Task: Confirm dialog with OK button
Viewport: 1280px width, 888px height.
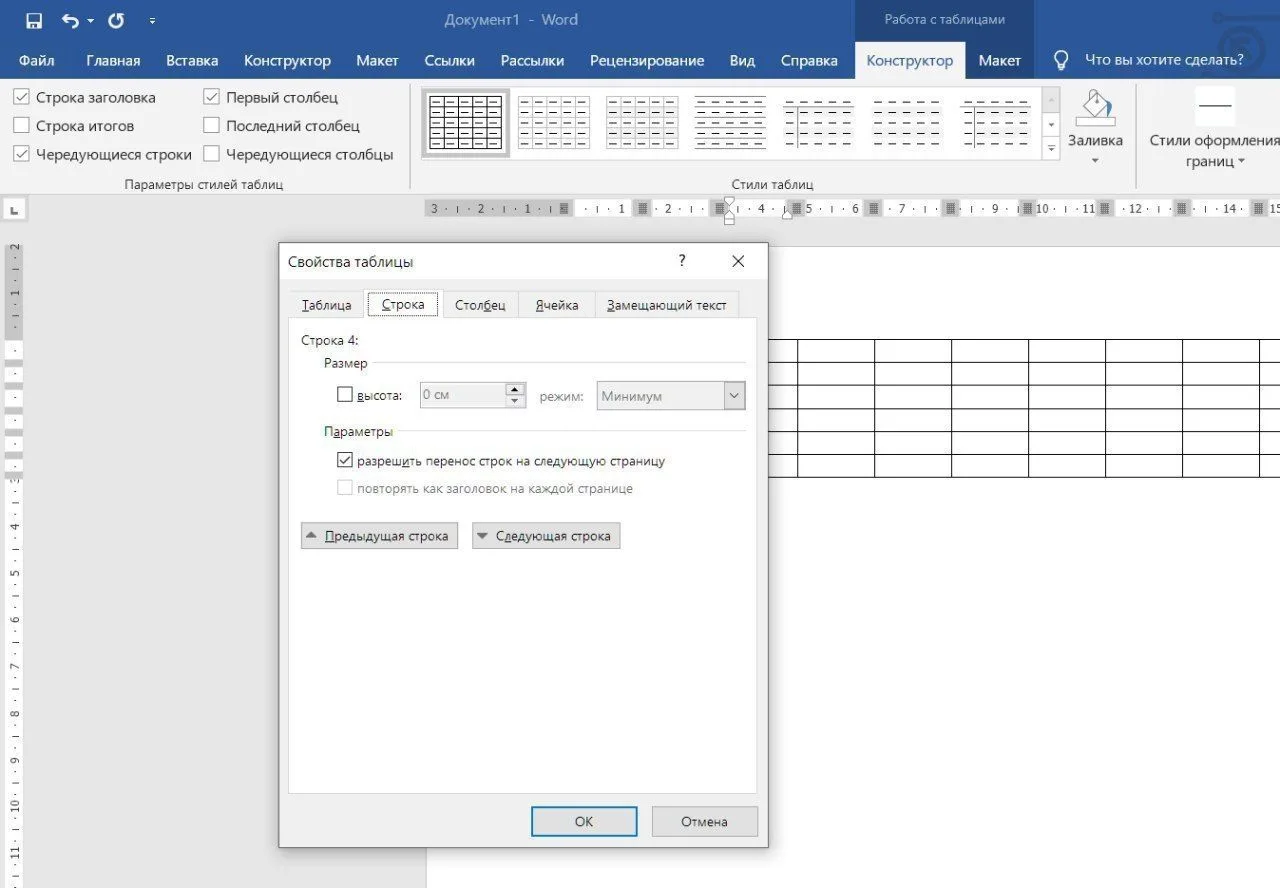Action: (584, 822)
